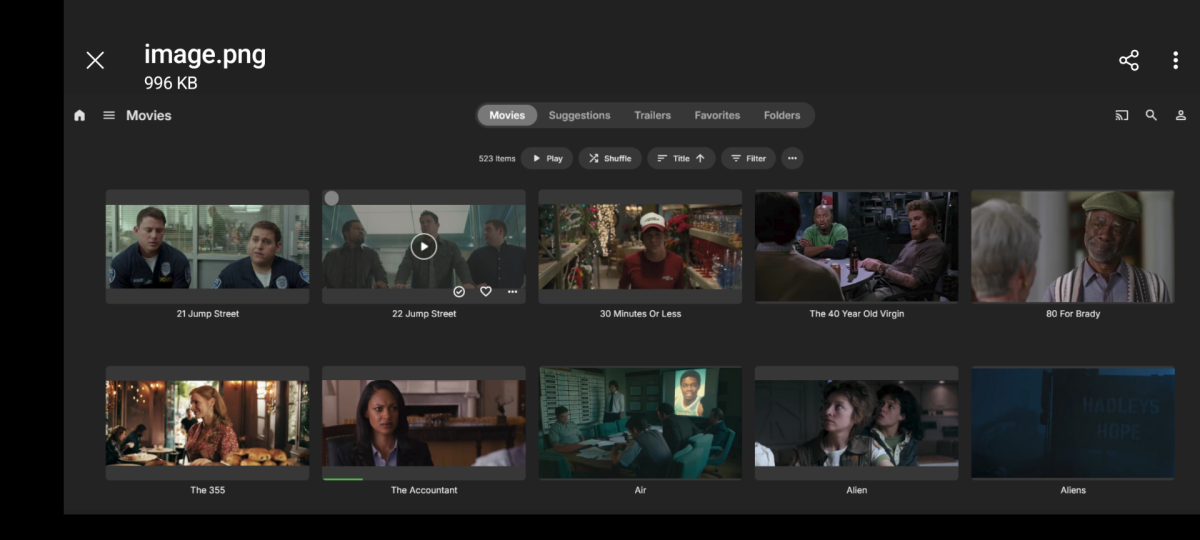Image resolution: width=1200 pixels, height=540 pixels.
Task: Click the 80 For Brady title
Action: click(1073, 314)
